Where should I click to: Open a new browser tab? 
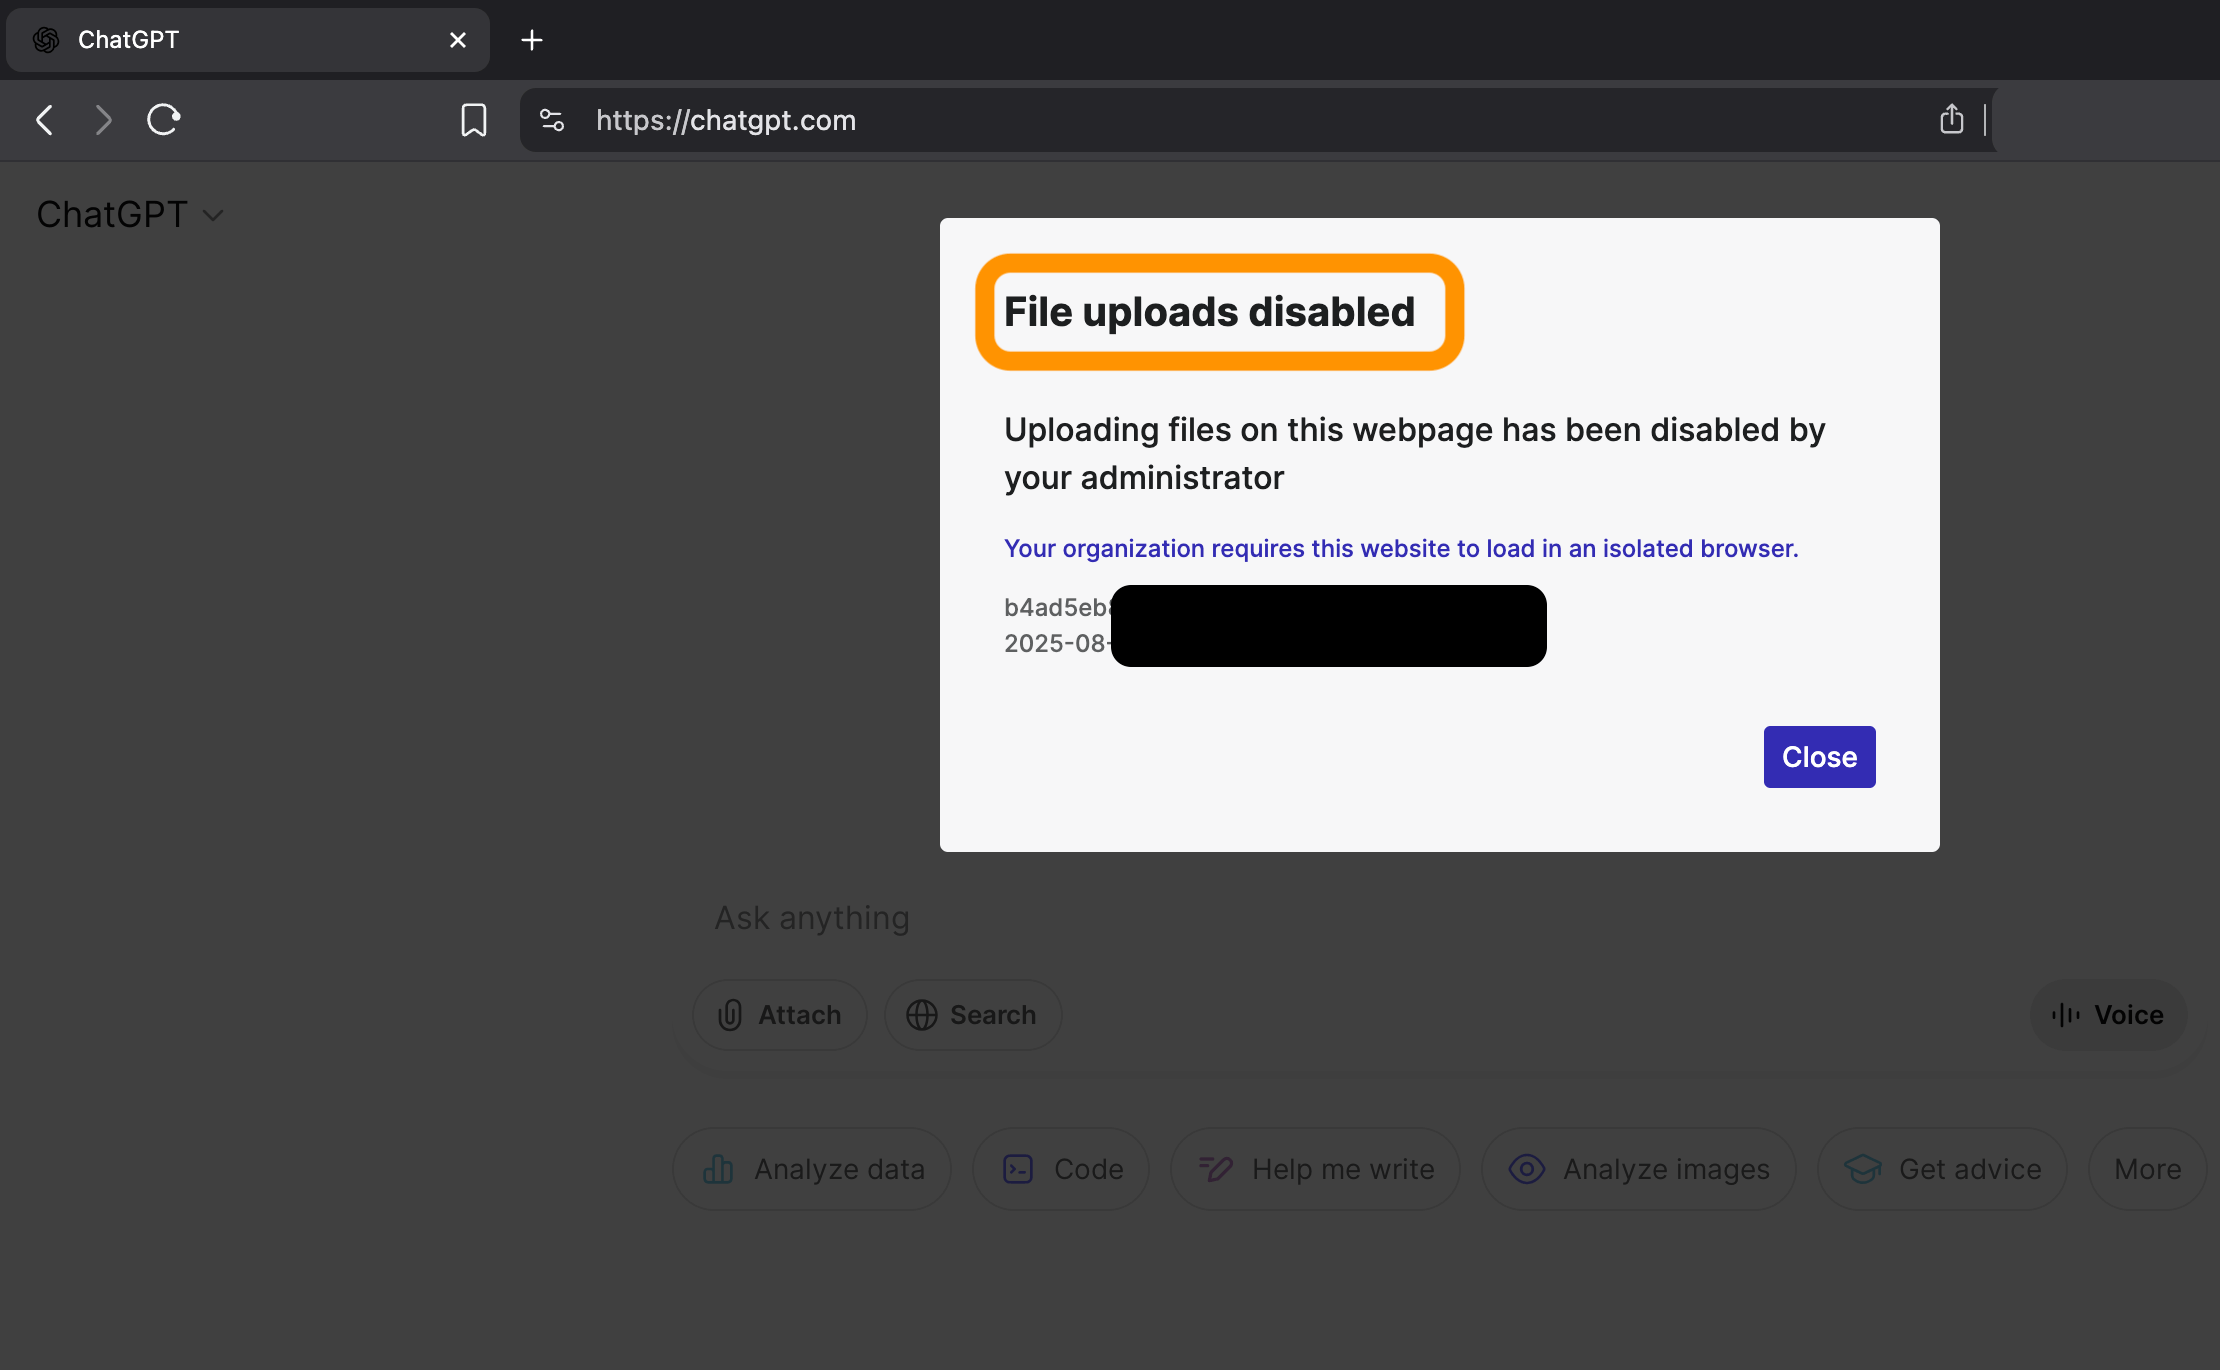pos(531,39)
